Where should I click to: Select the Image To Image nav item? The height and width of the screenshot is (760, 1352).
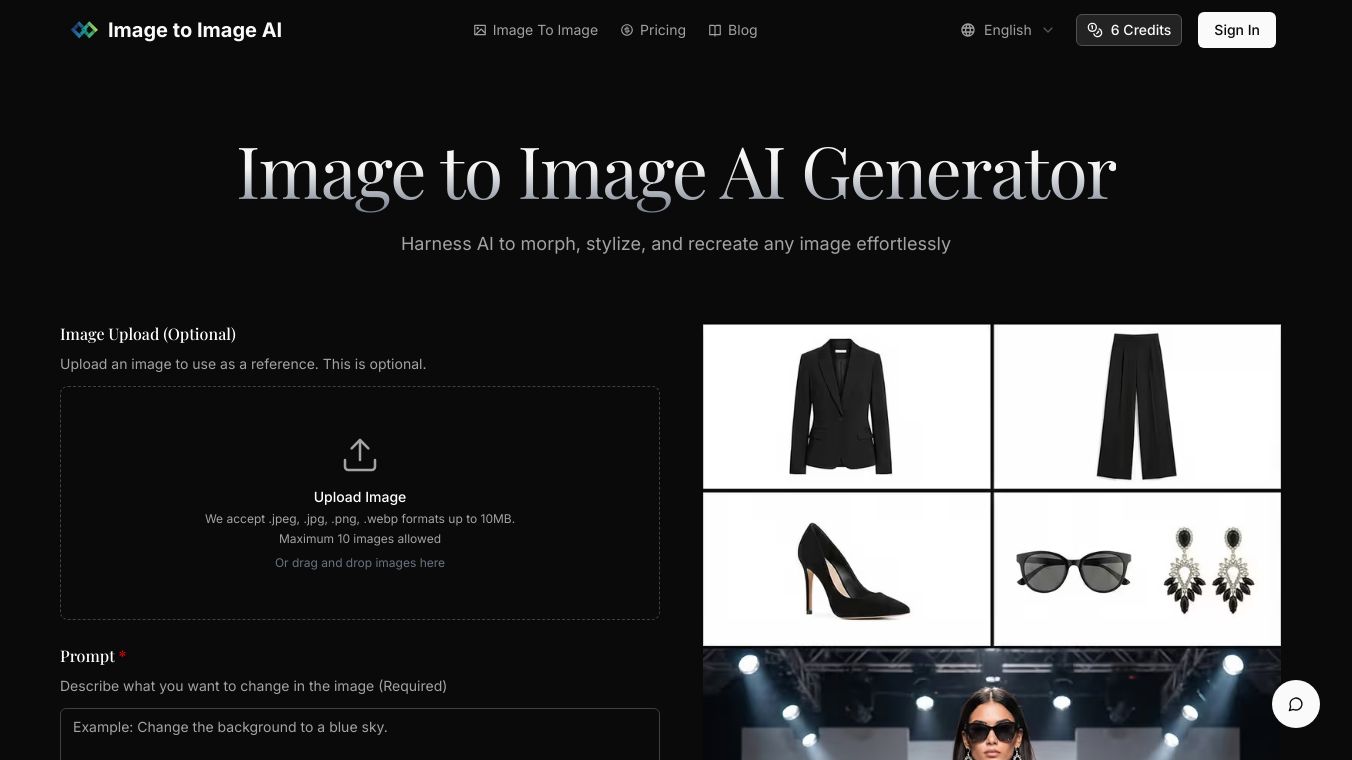(x=545, y=30)
